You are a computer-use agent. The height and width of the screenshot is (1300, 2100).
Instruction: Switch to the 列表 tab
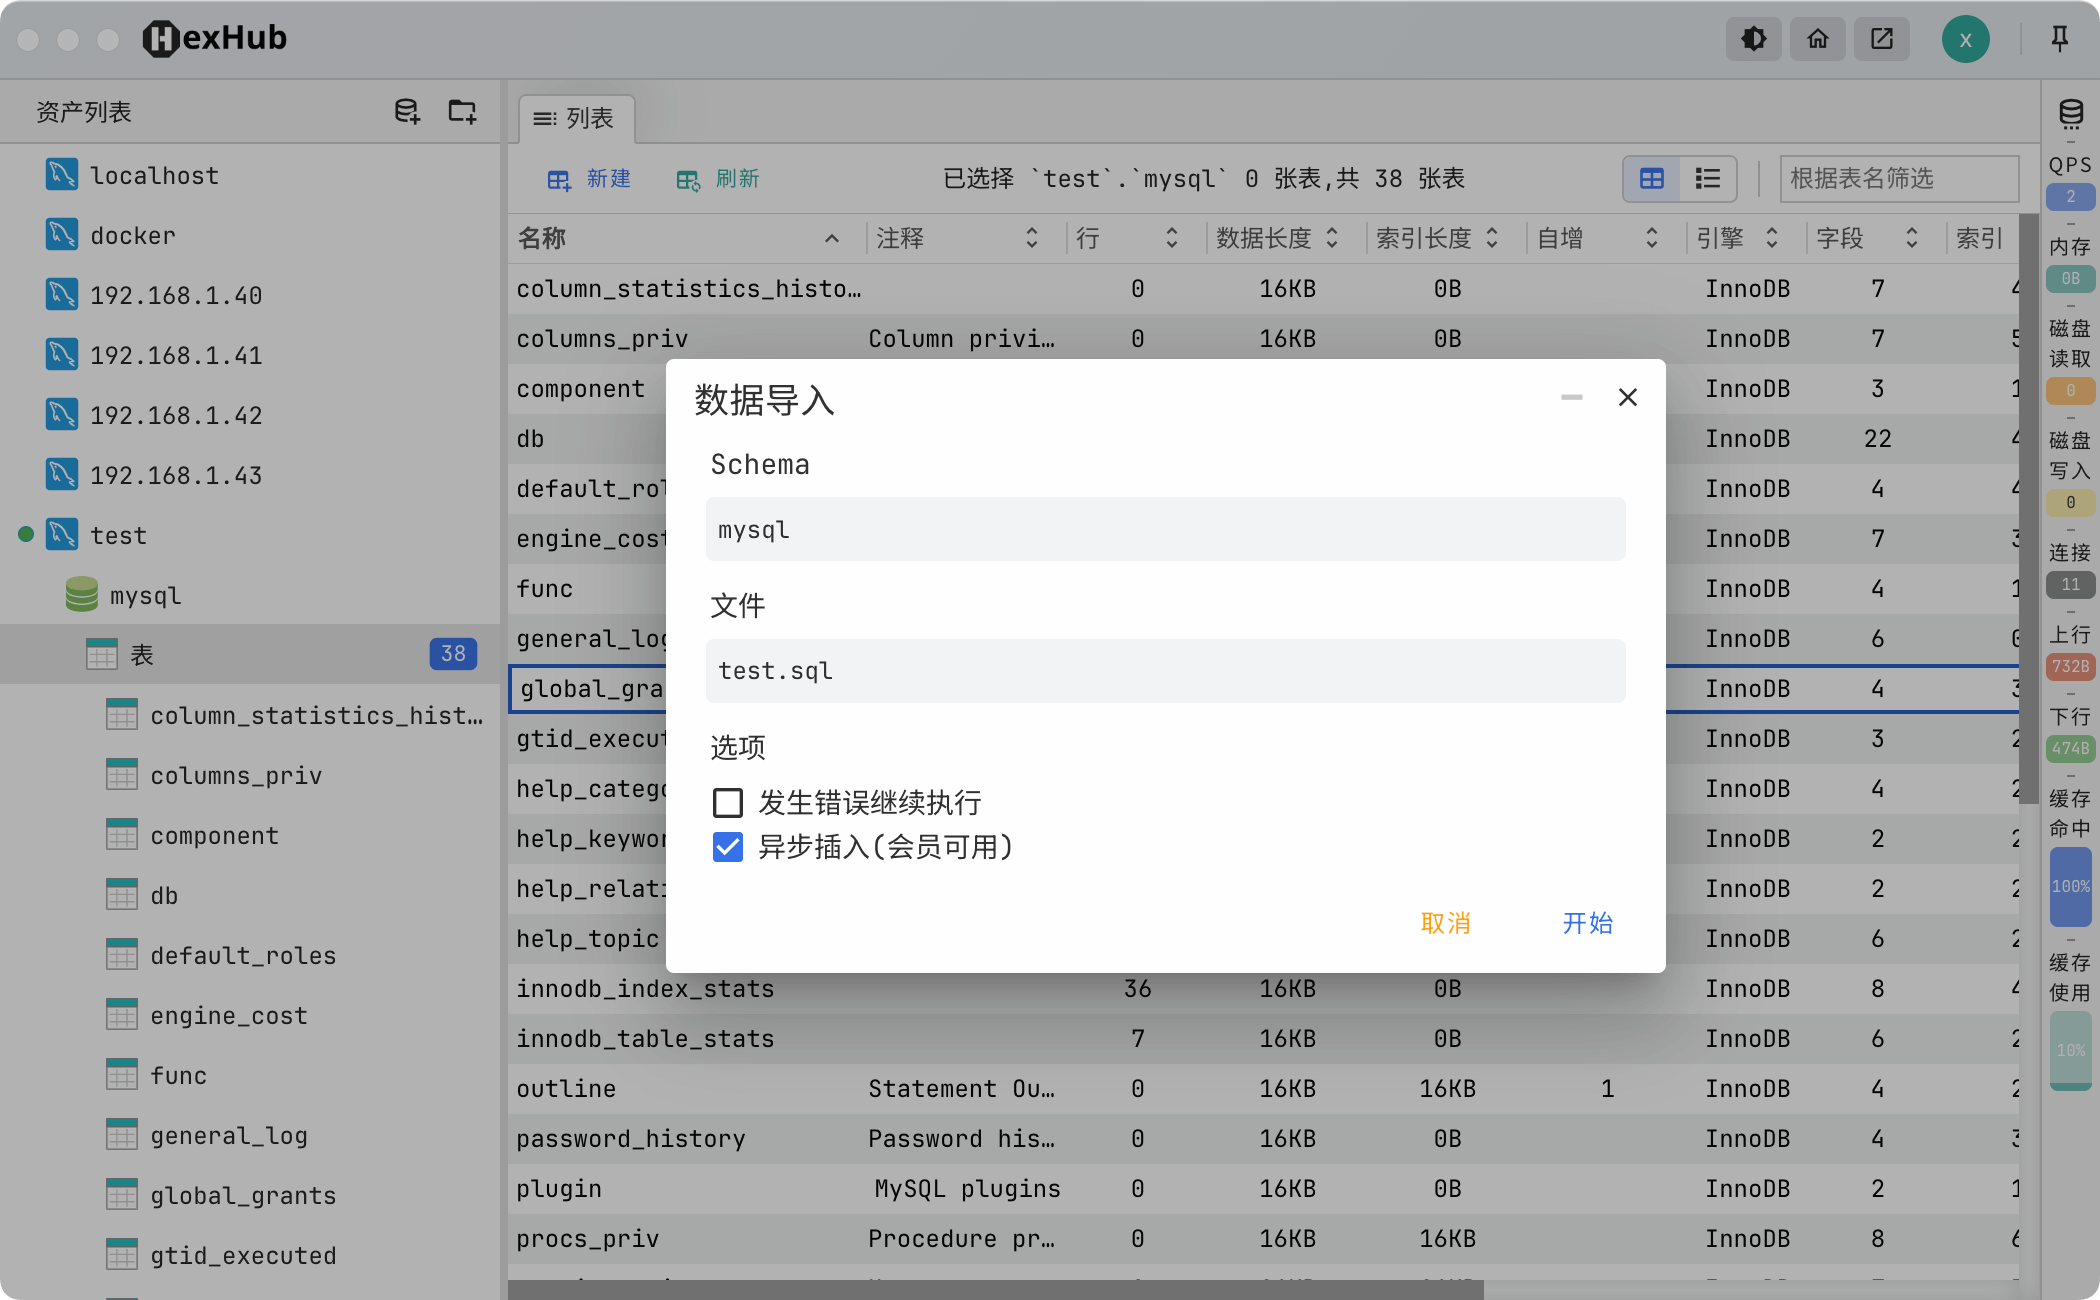tap(576, 118)
